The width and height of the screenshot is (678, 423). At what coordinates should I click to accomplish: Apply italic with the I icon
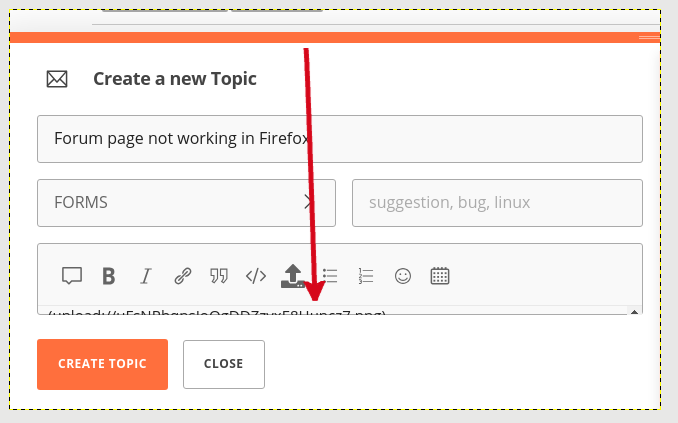[x=146, y=276]
